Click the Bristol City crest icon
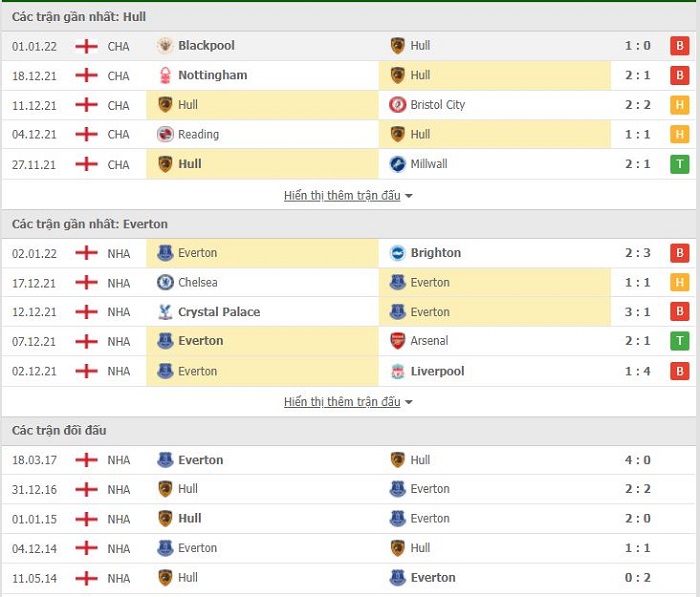The image size is (700, 597). (397, 104)
